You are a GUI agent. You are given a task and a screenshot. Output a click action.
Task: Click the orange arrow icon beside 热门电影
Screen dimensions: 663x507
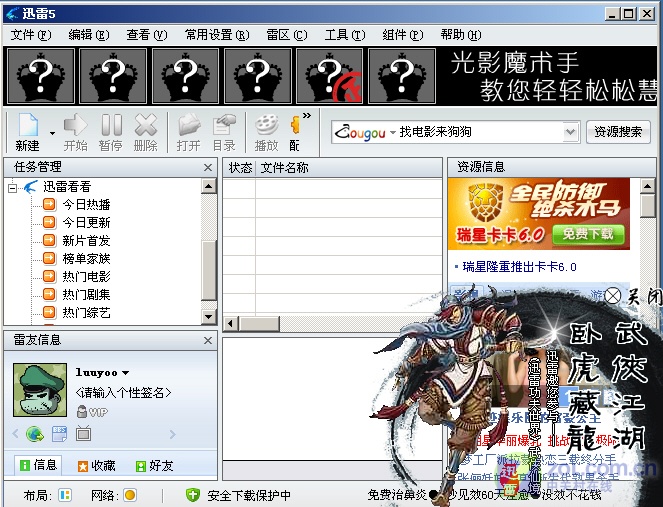point(49,276)
